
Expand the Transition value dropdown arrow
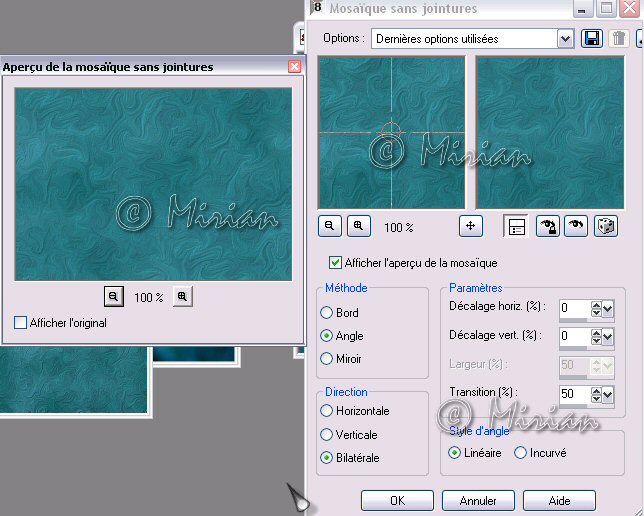pyautogui.click(x=608, y=394)
